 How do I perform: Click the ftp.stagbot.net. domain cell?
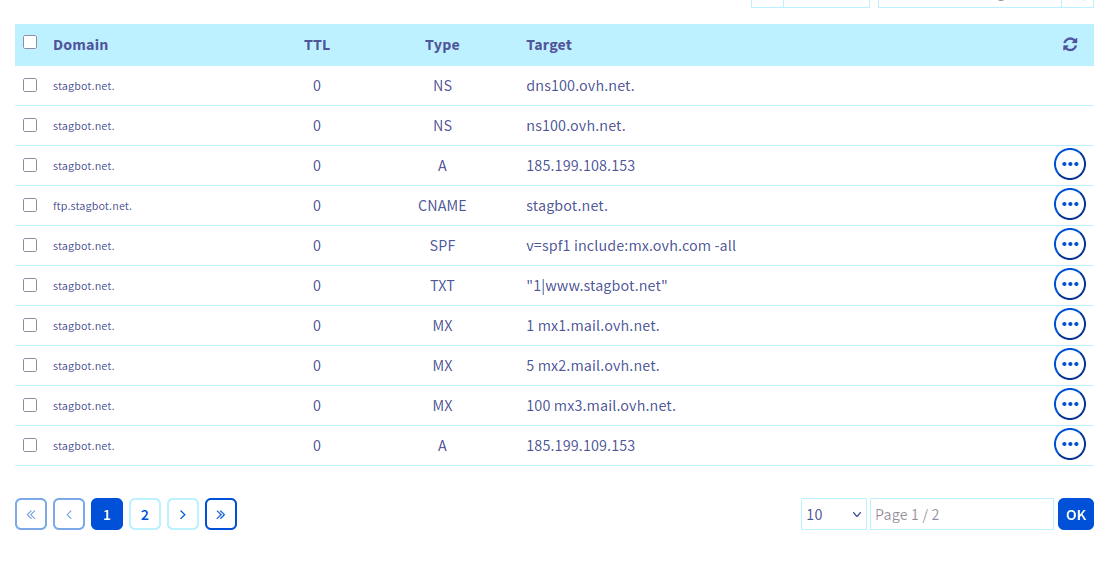click(x=92, y=206)
